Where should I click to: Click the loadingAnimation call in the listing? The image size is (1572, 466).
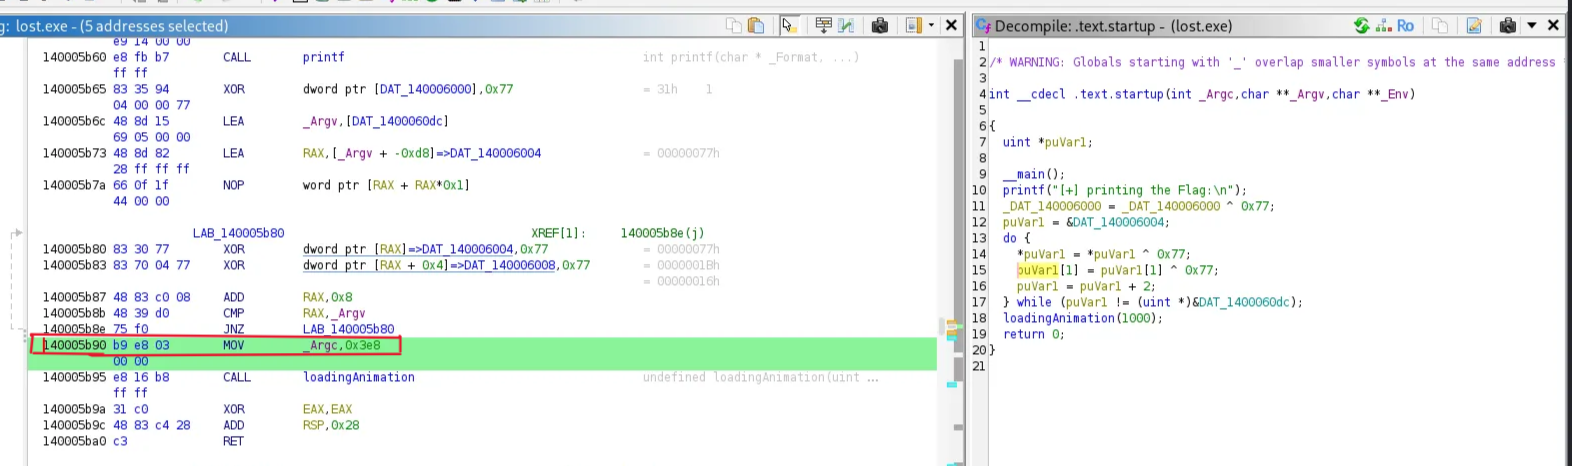(358, 377)
